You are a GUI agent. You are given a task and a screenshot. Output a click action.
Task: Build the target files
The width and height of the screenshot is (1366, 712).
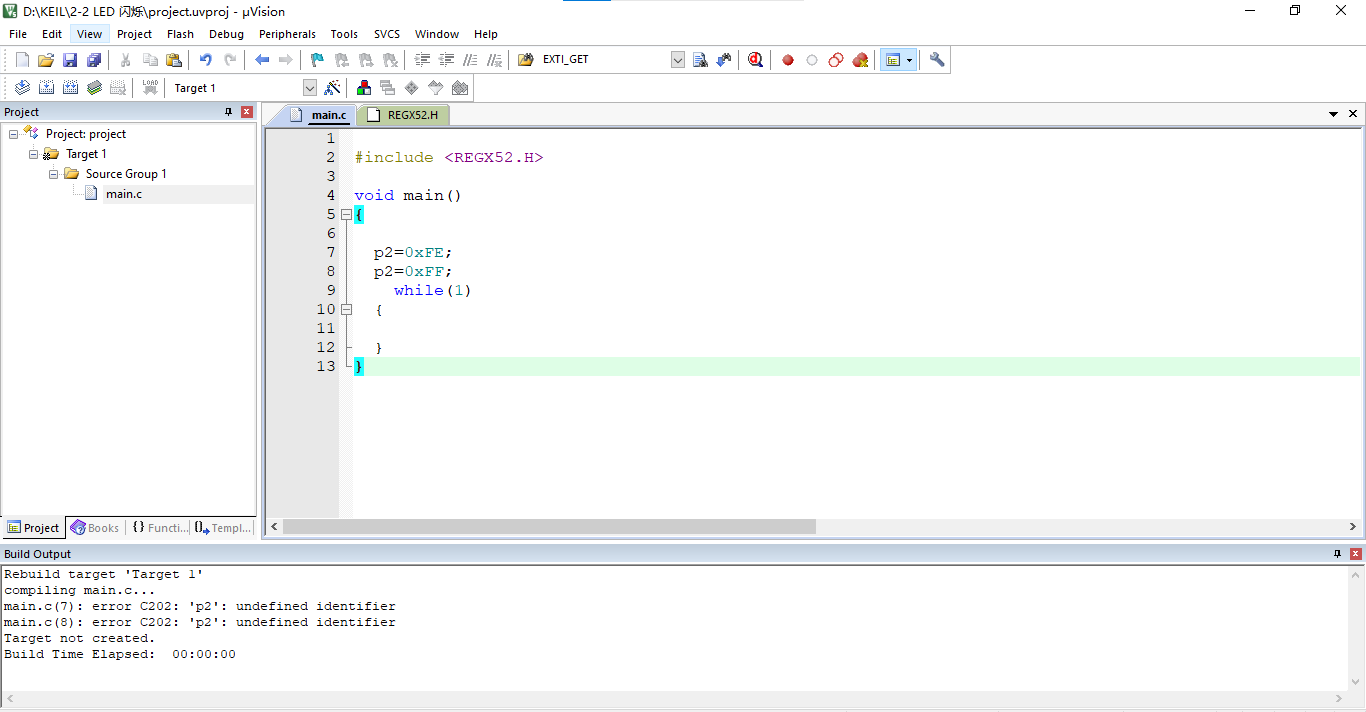pos(46,88)
